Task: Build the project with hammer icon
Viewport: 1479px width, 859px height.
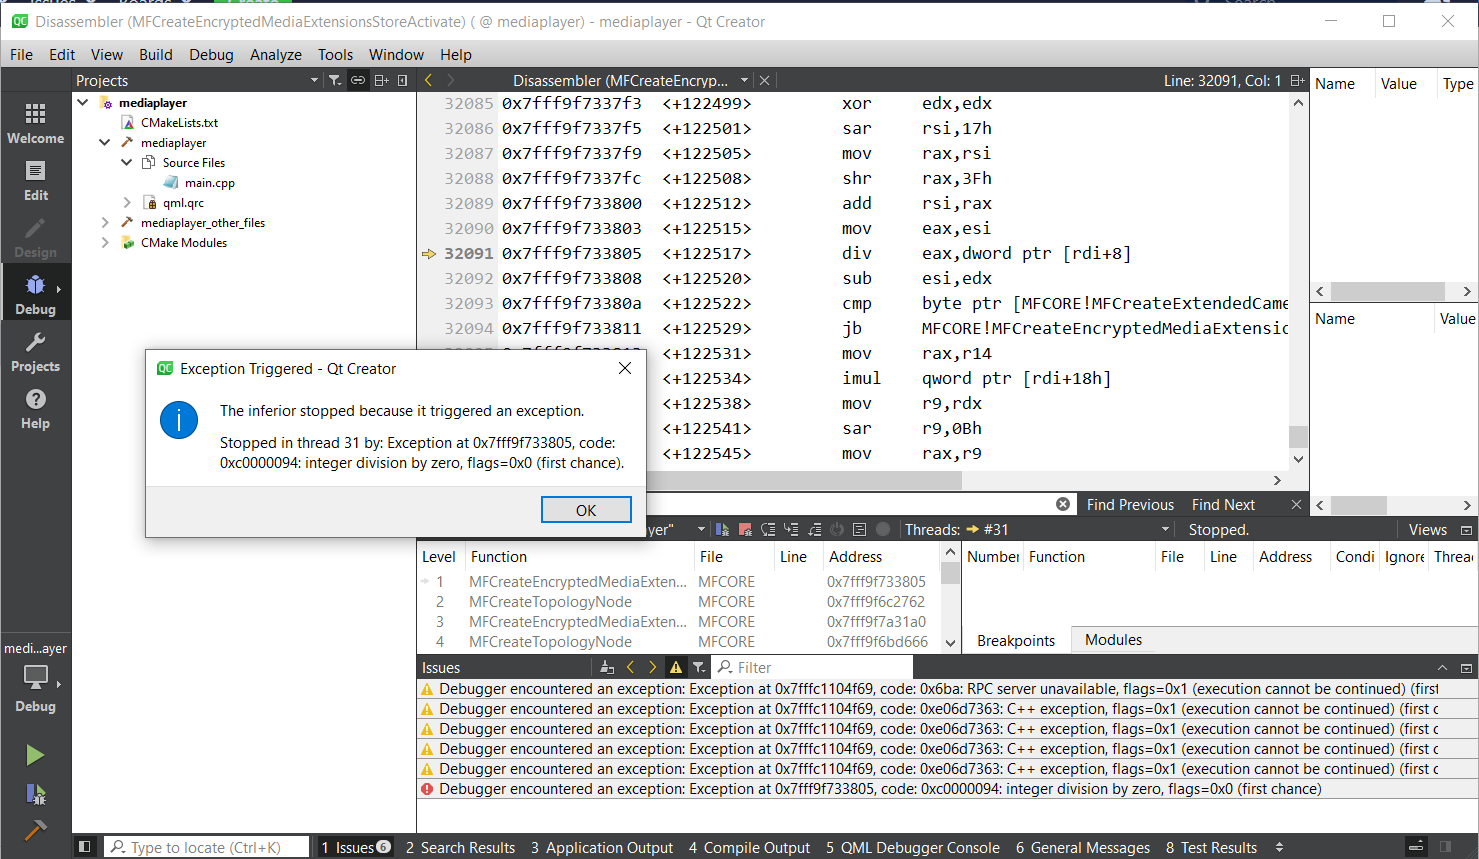Action: click(35, 830)
